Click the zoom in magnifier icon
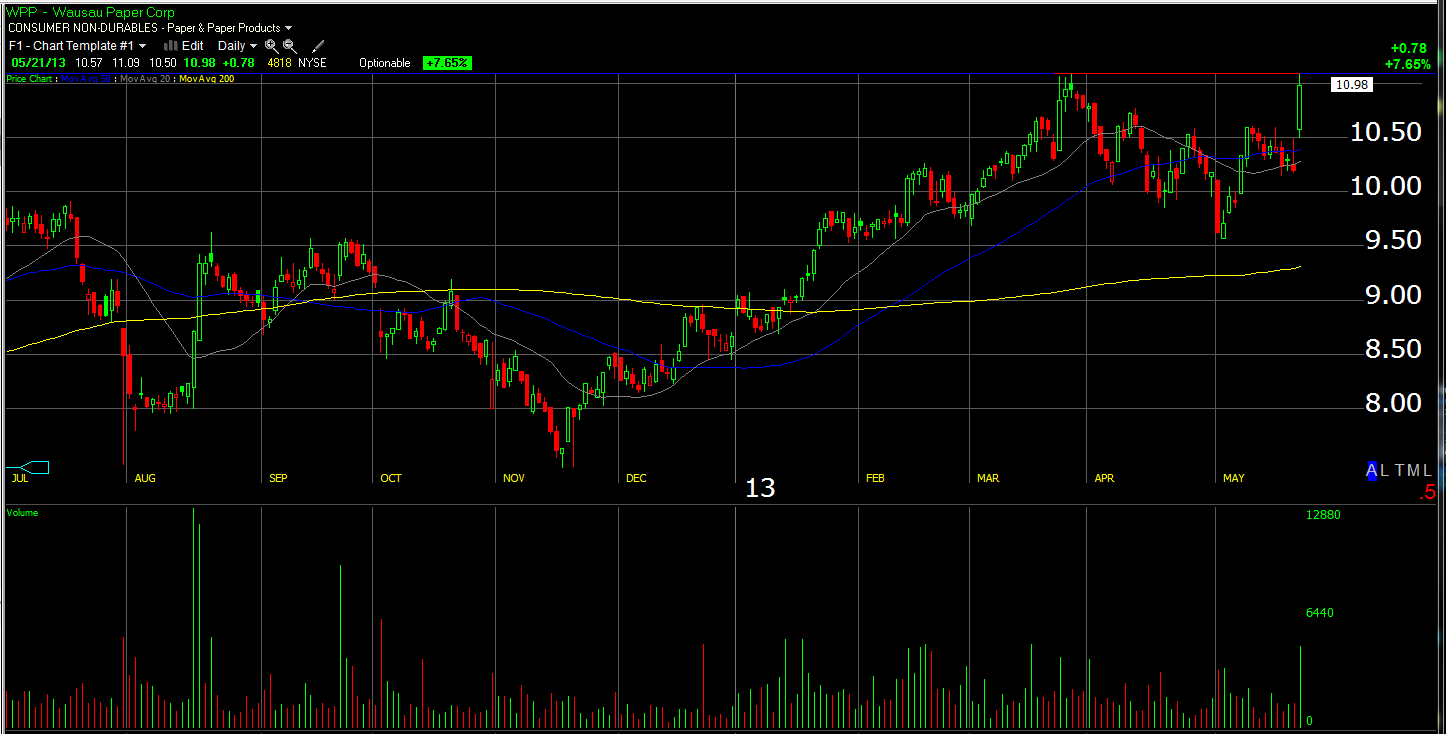Screen dimensions: 1446x734 coord(272,46)
